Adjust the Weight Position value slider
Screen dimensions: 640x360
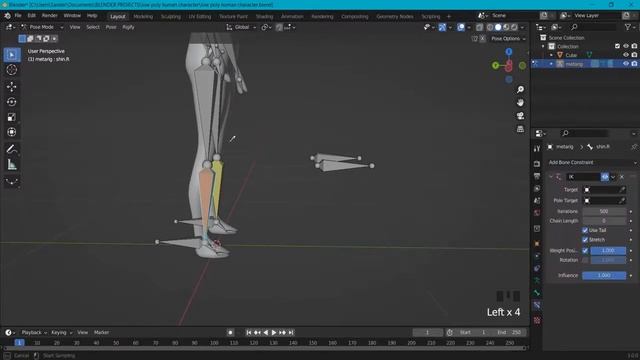(608, 250)
